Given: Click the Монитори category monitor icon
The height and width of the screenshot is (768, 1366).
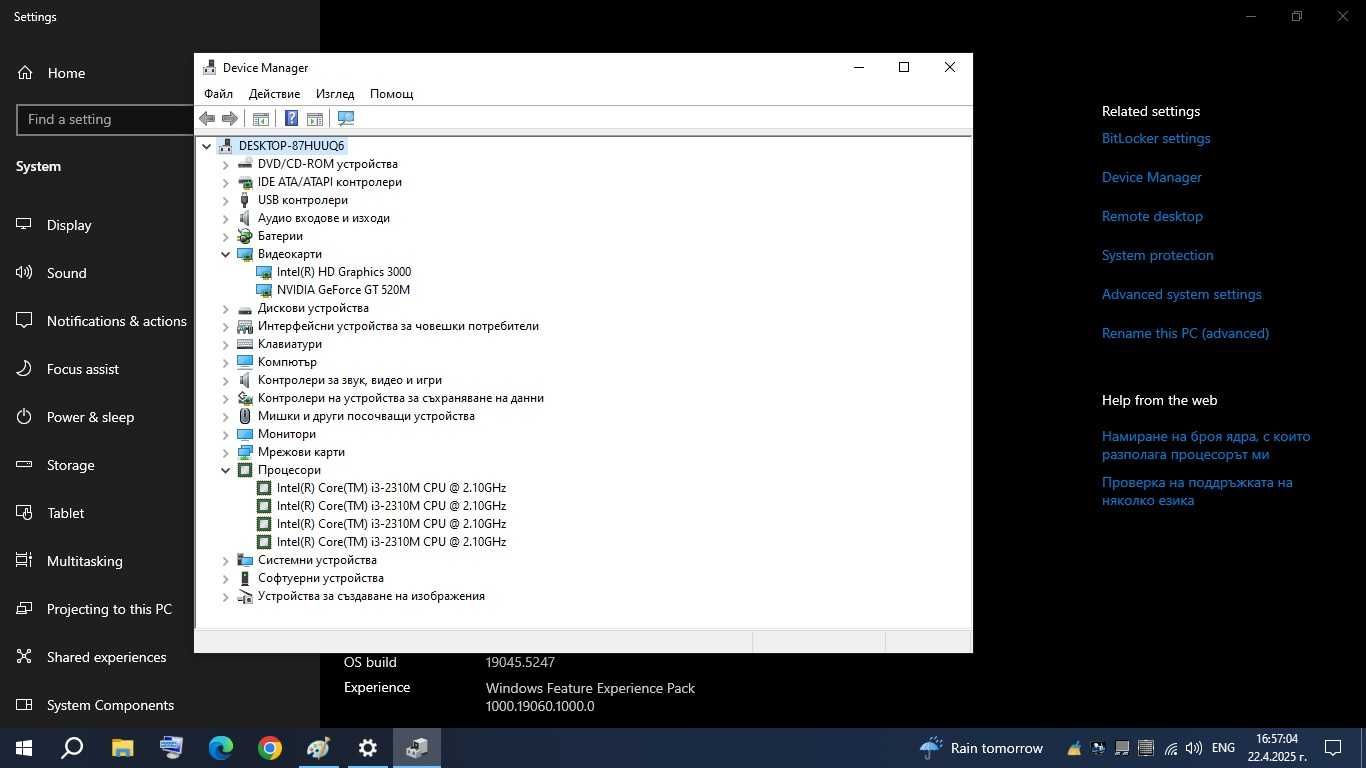Looking at the screenshot, I should point(245,434).
